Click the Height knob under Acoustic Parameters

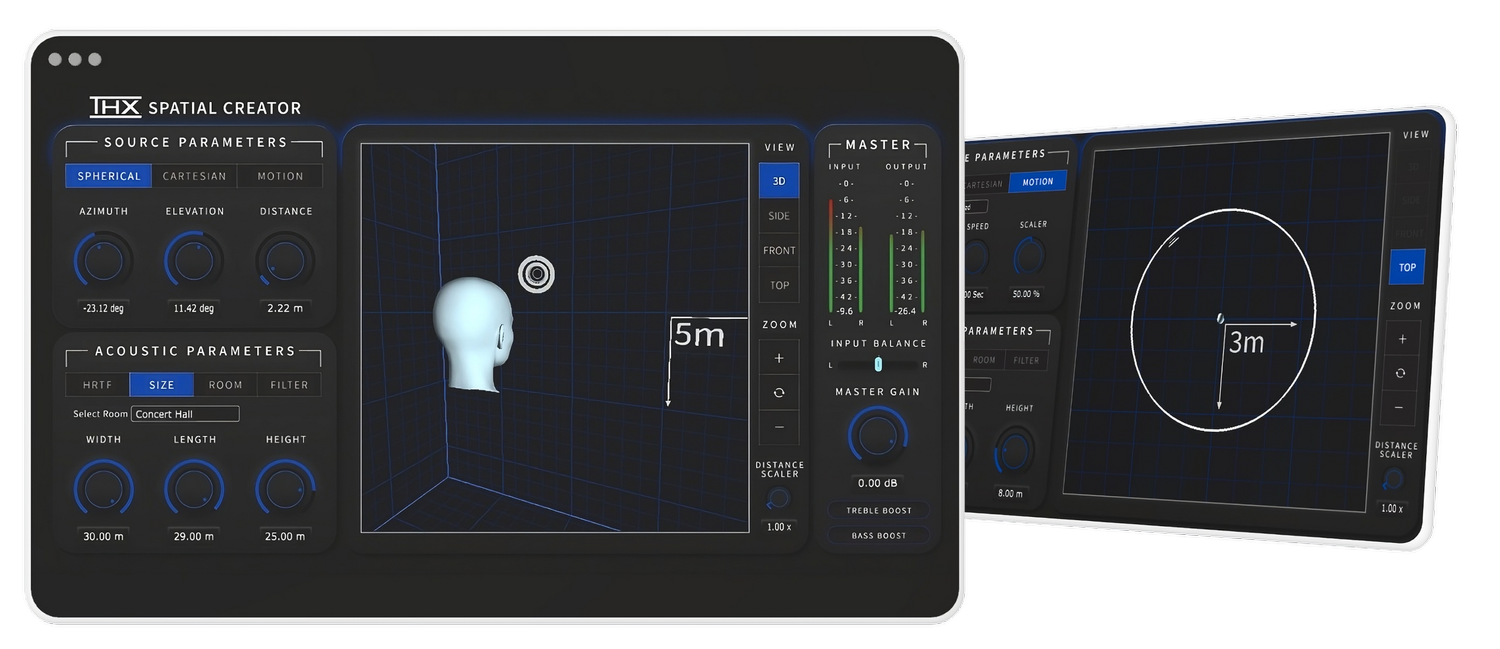[285, 487]
